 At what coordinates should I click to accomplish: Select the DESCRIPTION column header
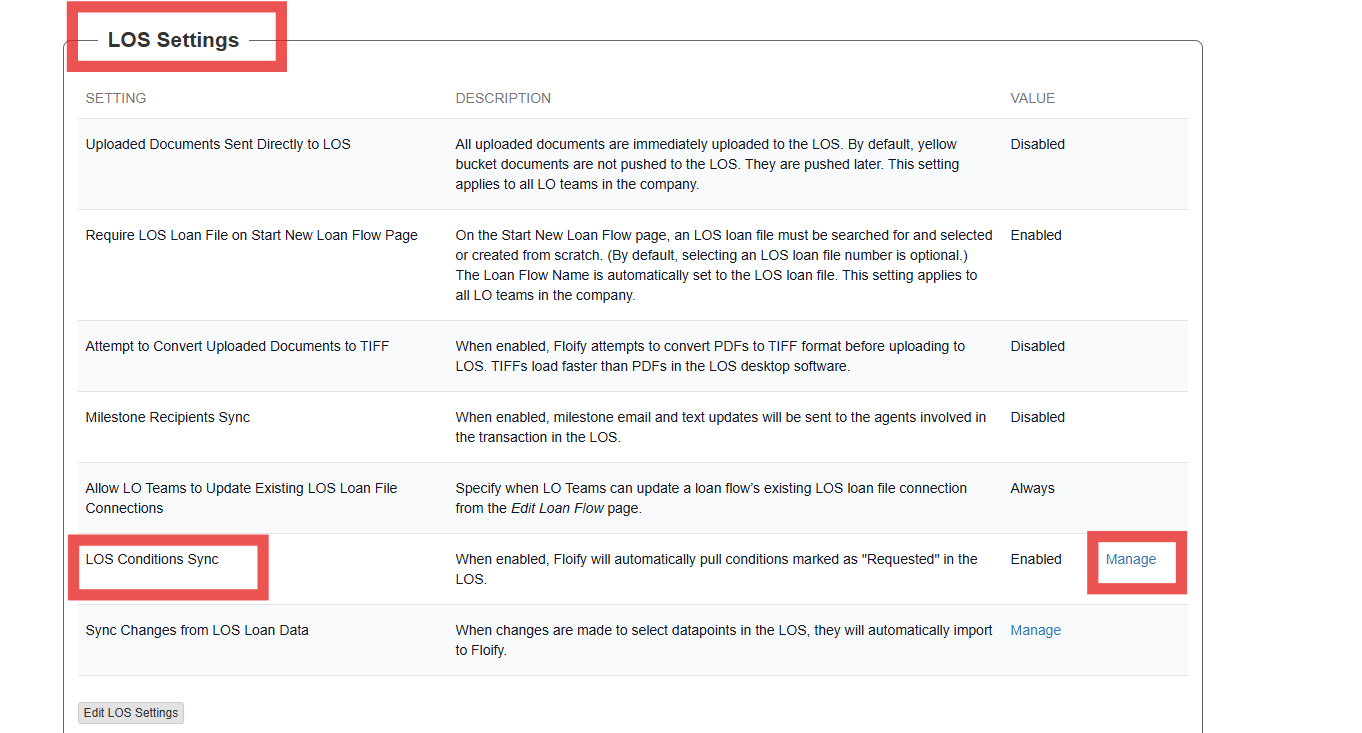[503, 98]
